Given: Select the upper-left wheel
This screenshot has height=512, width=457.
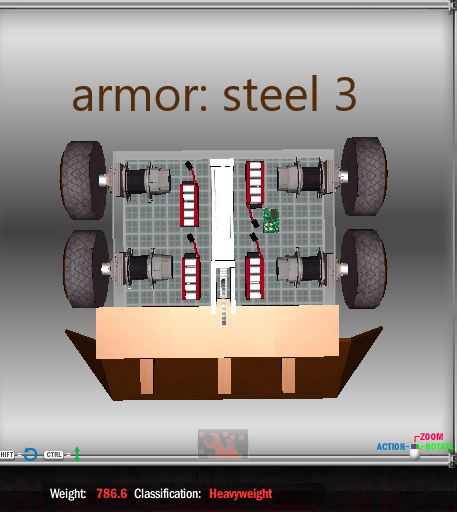Looking at the screenshot, I should 83,180.
